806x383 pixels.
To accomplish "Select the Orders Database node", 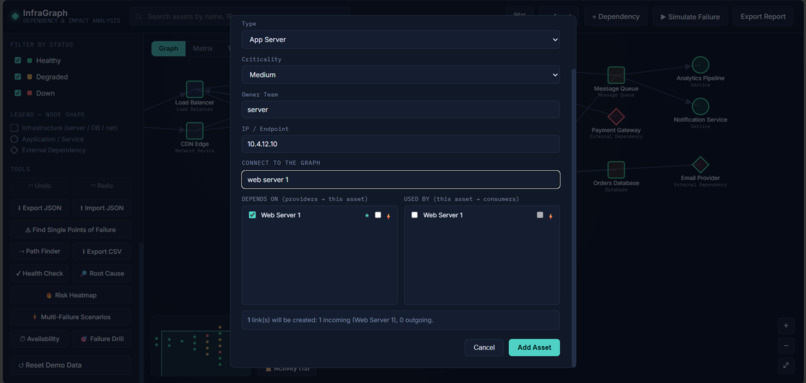I will point(616,170).
